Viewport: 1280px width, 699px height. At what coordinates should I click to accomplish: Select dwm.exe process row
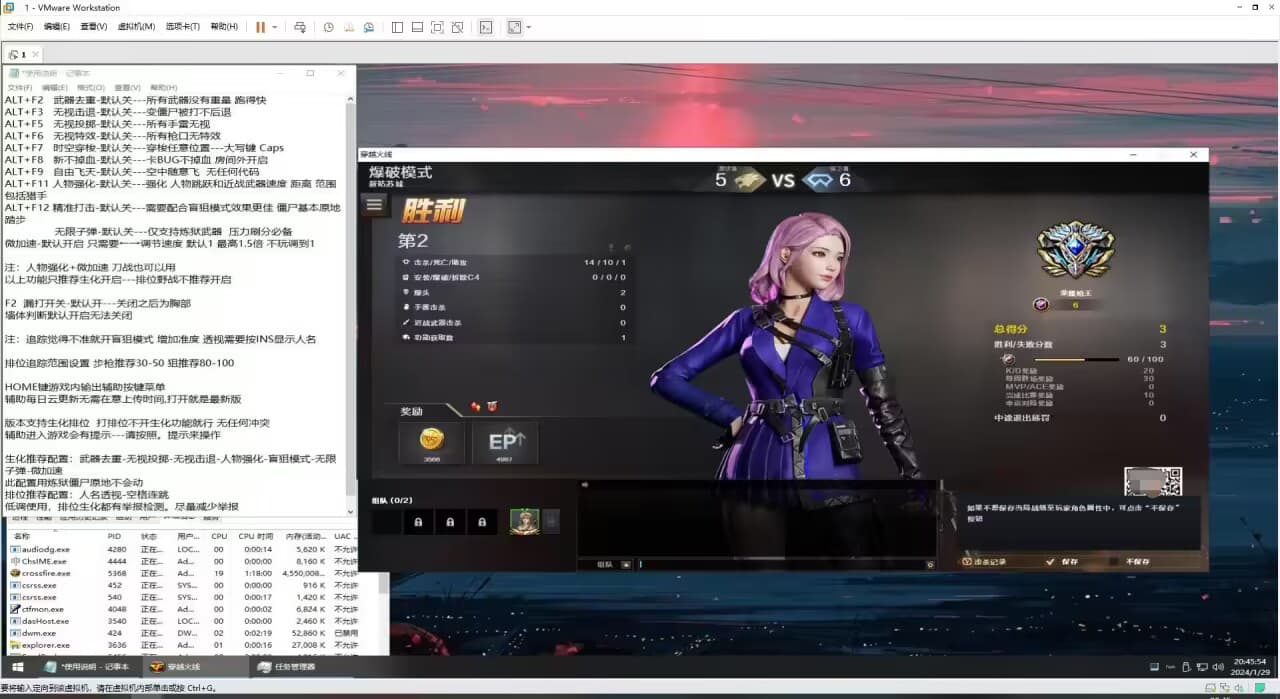pyautogui.click(x=184, y=633)
